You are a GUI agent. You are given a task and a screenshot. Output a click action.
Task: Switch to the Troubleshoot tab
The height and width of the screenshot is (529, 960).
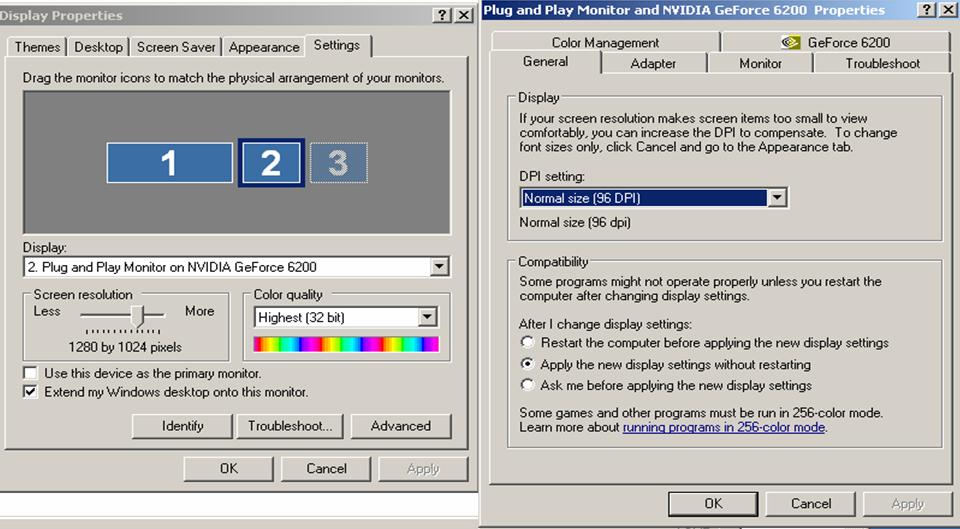[882, 64]
